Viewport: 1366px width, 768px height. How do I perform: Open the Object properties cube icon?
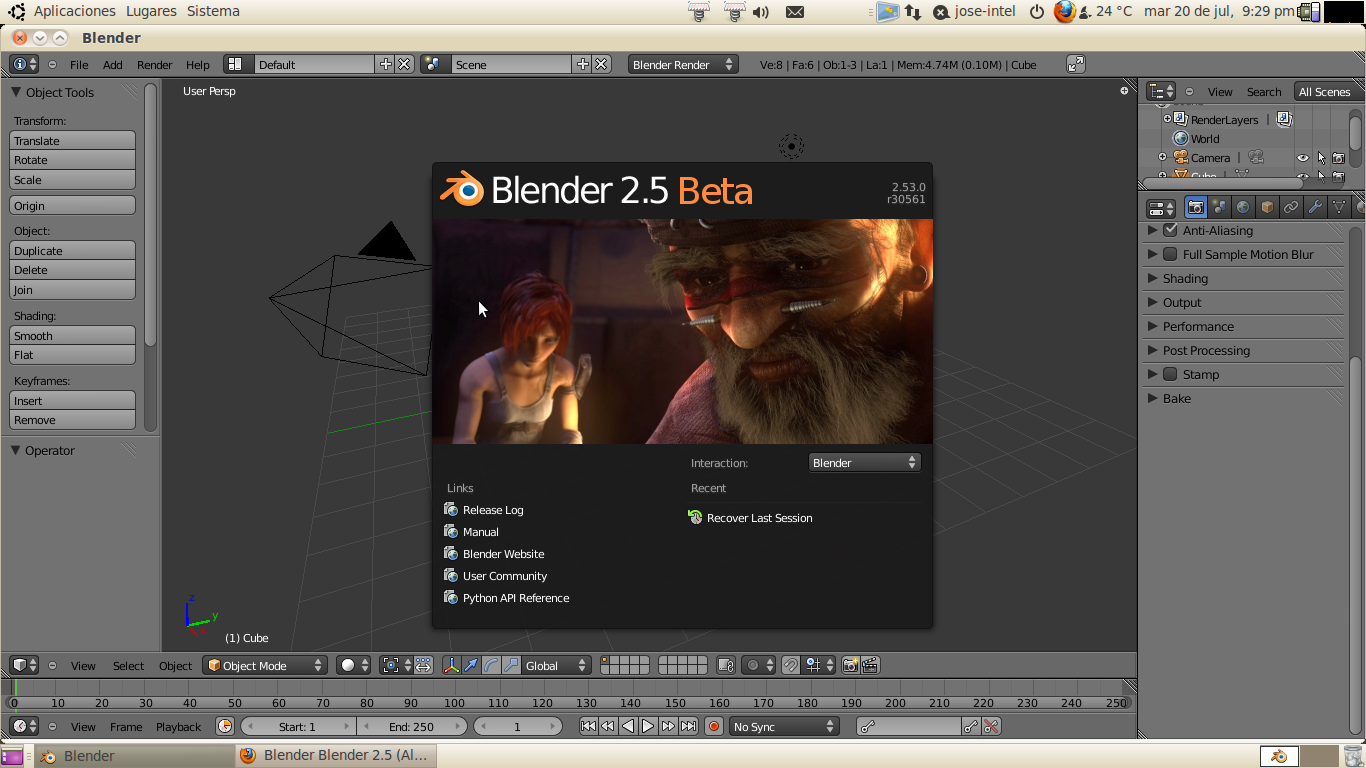[x=1267, y=207]
